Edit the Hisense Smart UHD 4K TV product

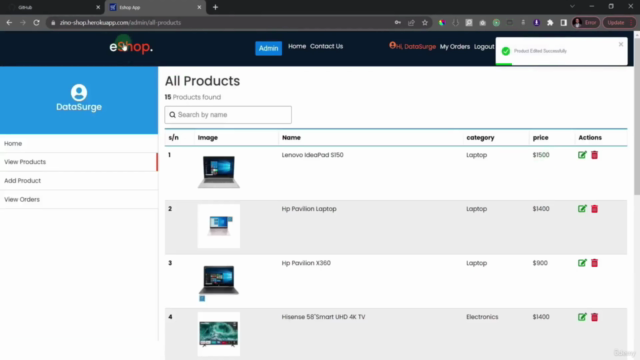point(582,317)
